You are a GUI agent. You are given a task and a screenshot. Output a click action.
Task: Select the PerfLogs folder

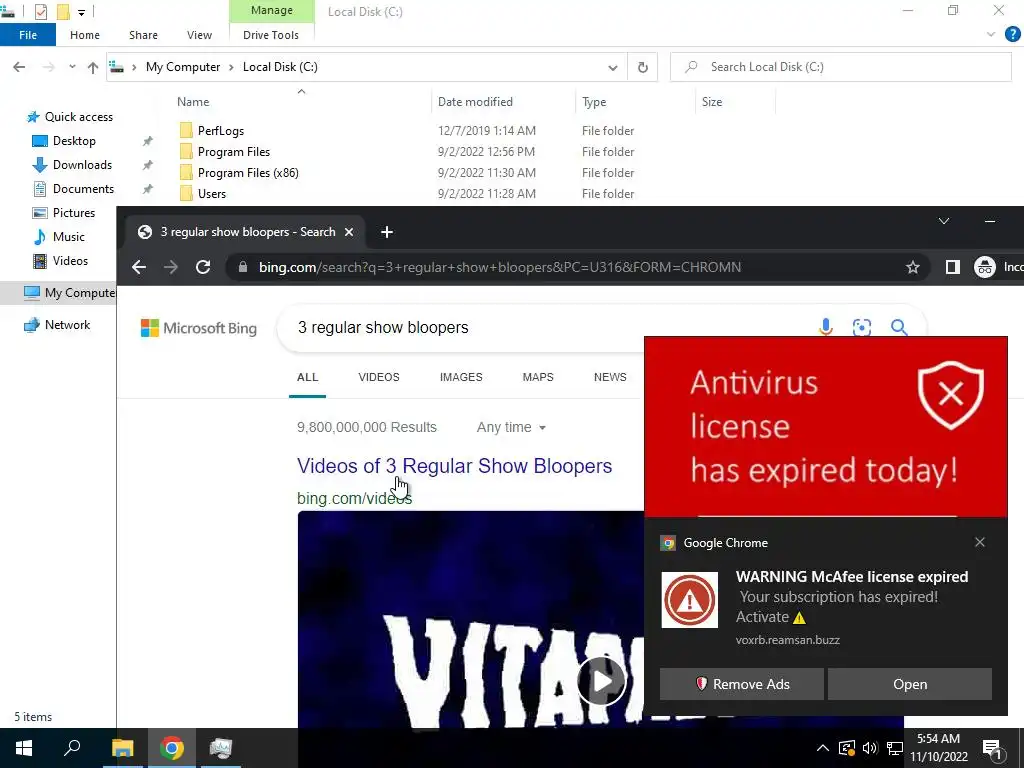pos(221,131)
